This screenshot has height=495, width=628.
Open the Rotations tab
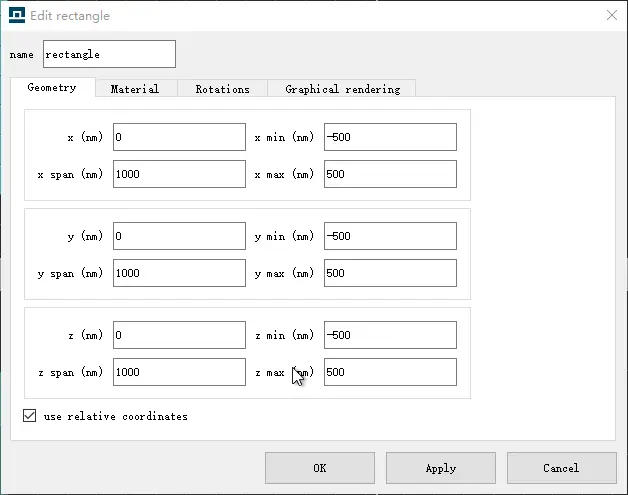(x=222, y=89)
